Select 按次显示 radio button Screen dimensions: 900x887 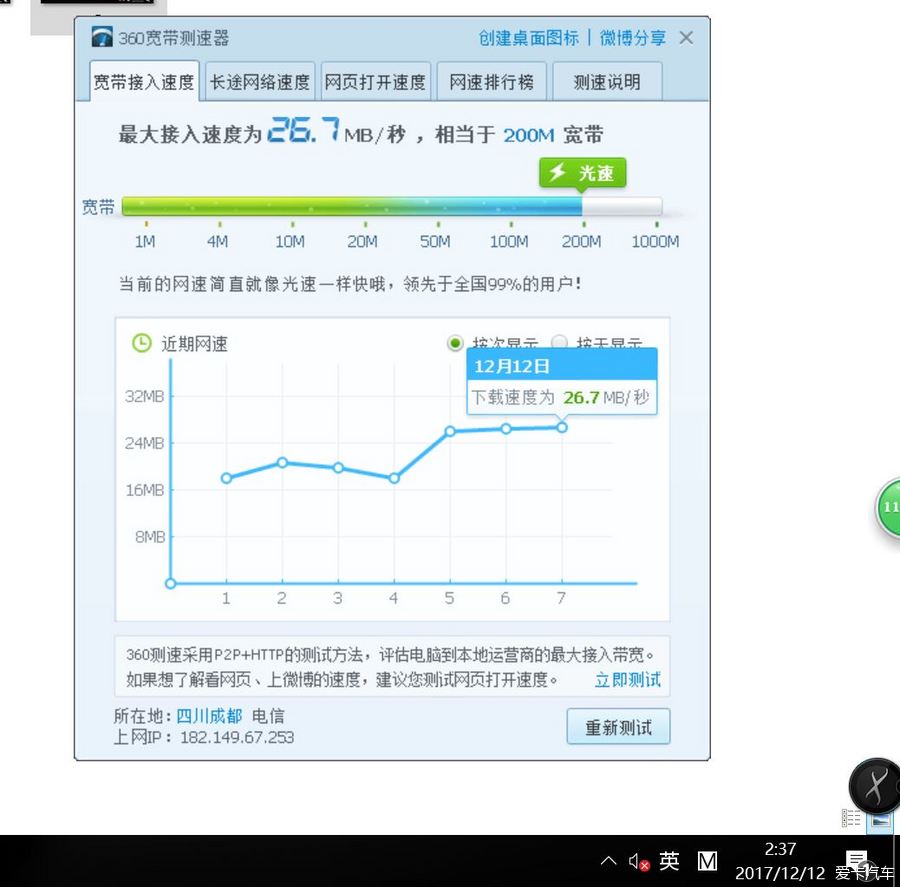[x=455, y=343]
